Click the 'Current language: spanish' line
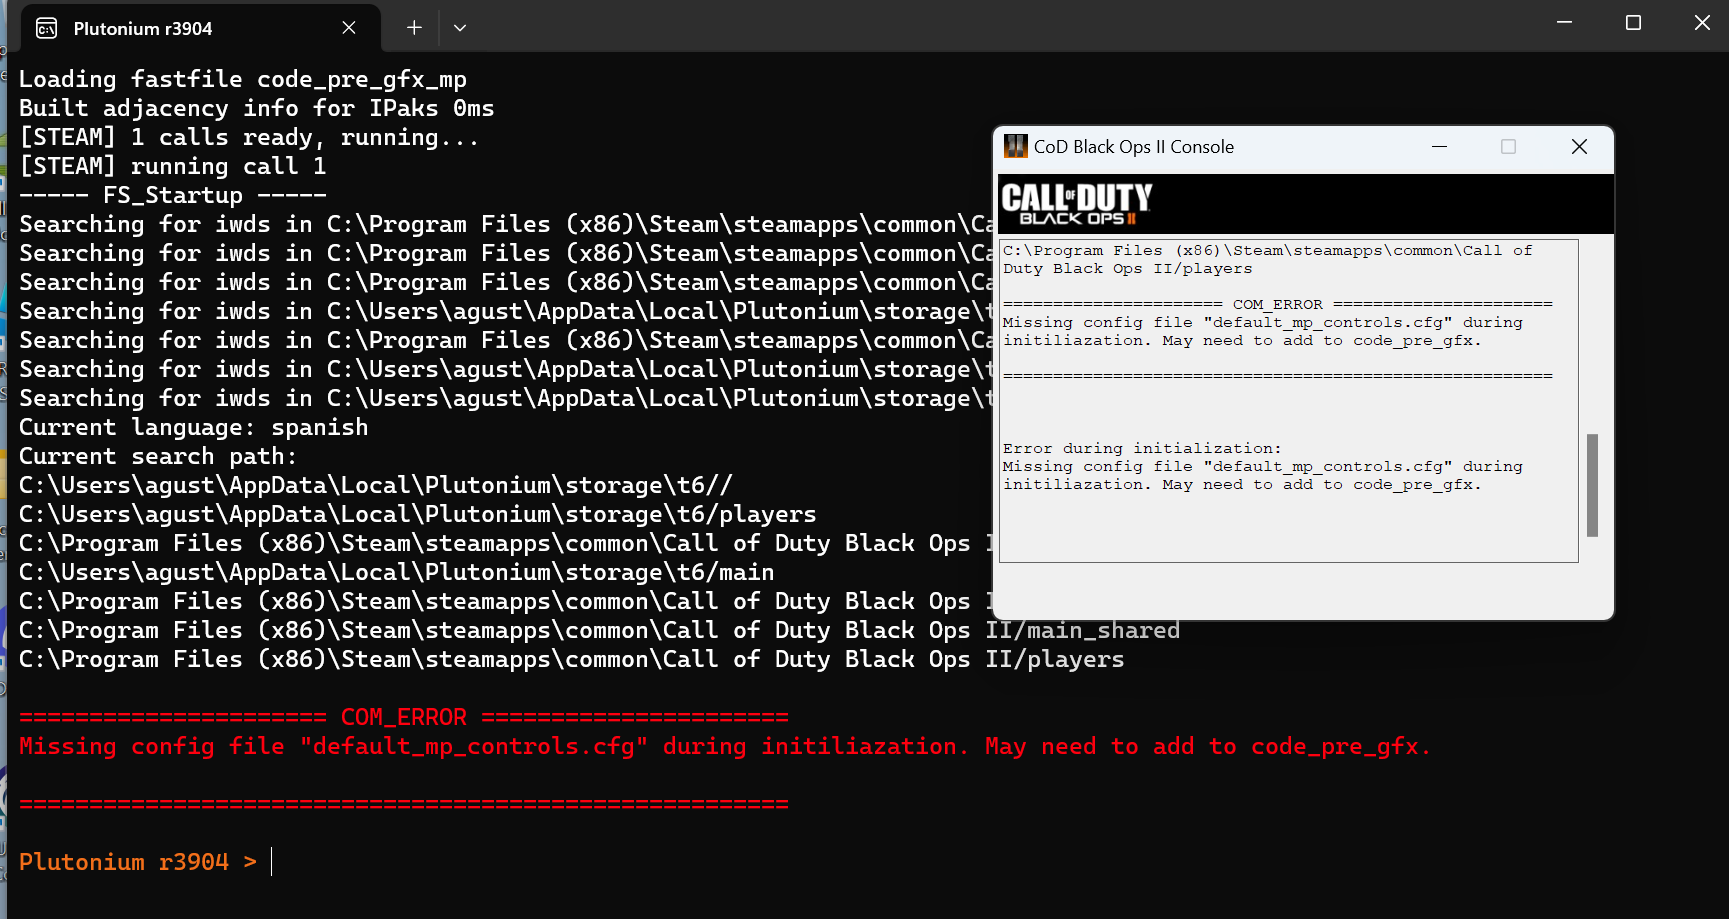 pyautogui.click(x=194, y=427)
